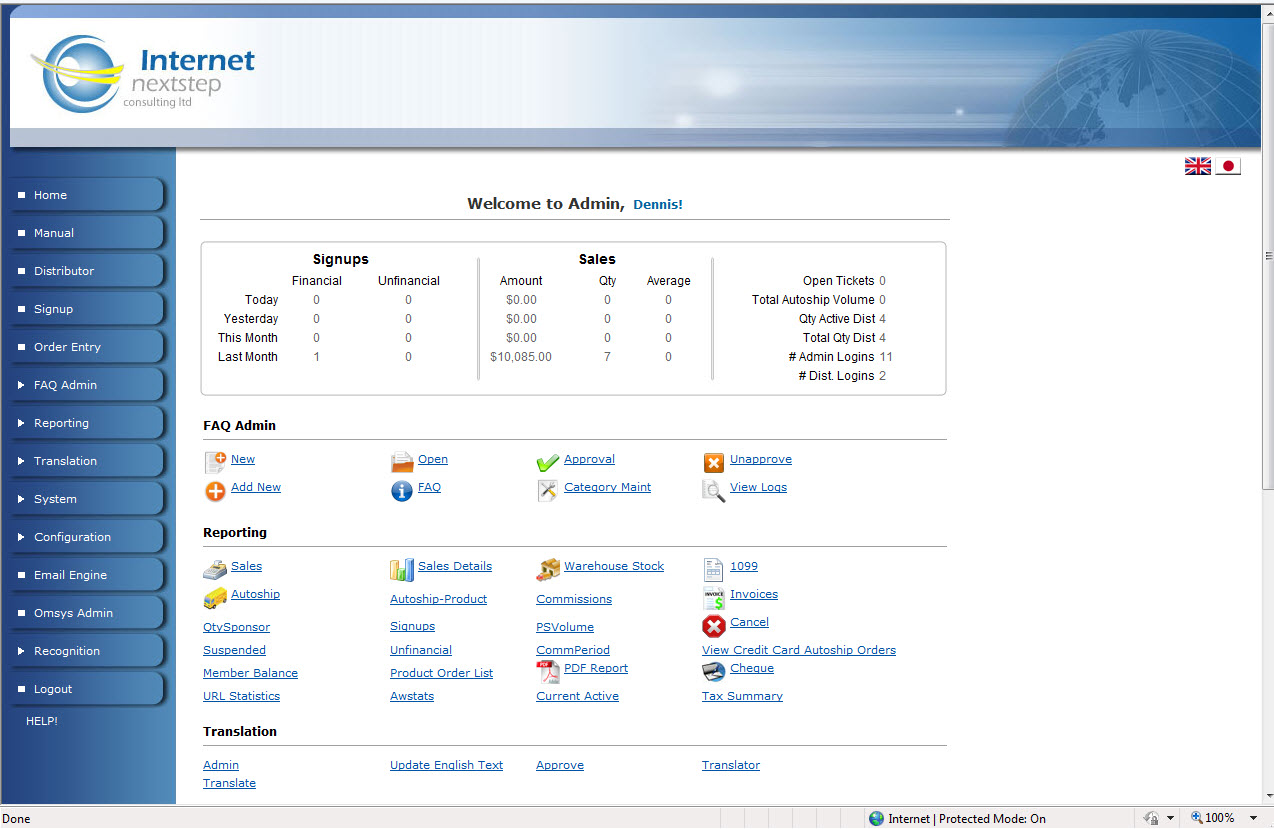Image resolution: width=1274 pixels, height=829 pixels.
Task: Select the English UK flag icon
Action: 1197,166
